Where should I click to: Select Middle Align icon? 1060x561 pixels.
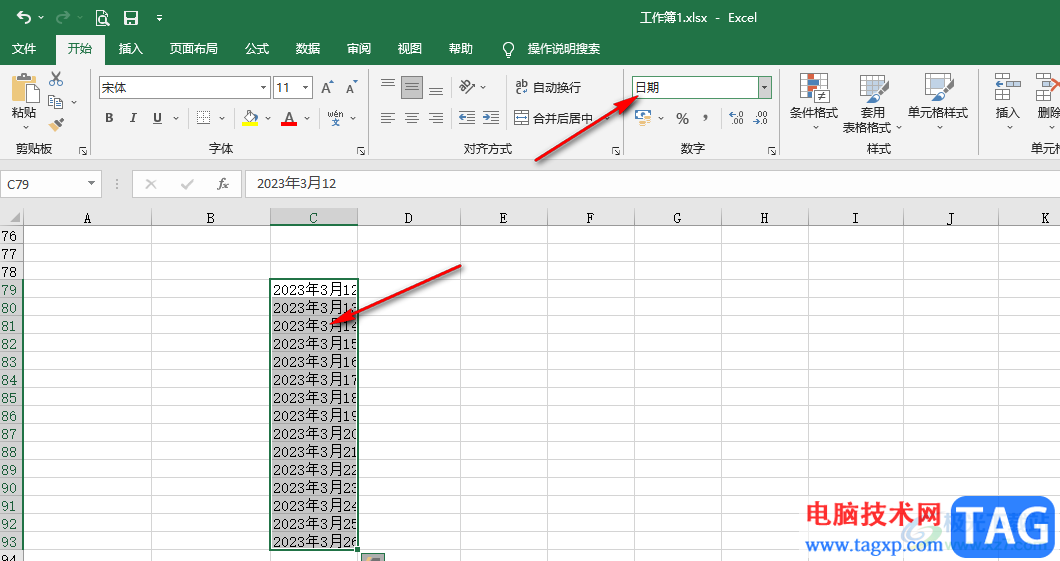412,87
